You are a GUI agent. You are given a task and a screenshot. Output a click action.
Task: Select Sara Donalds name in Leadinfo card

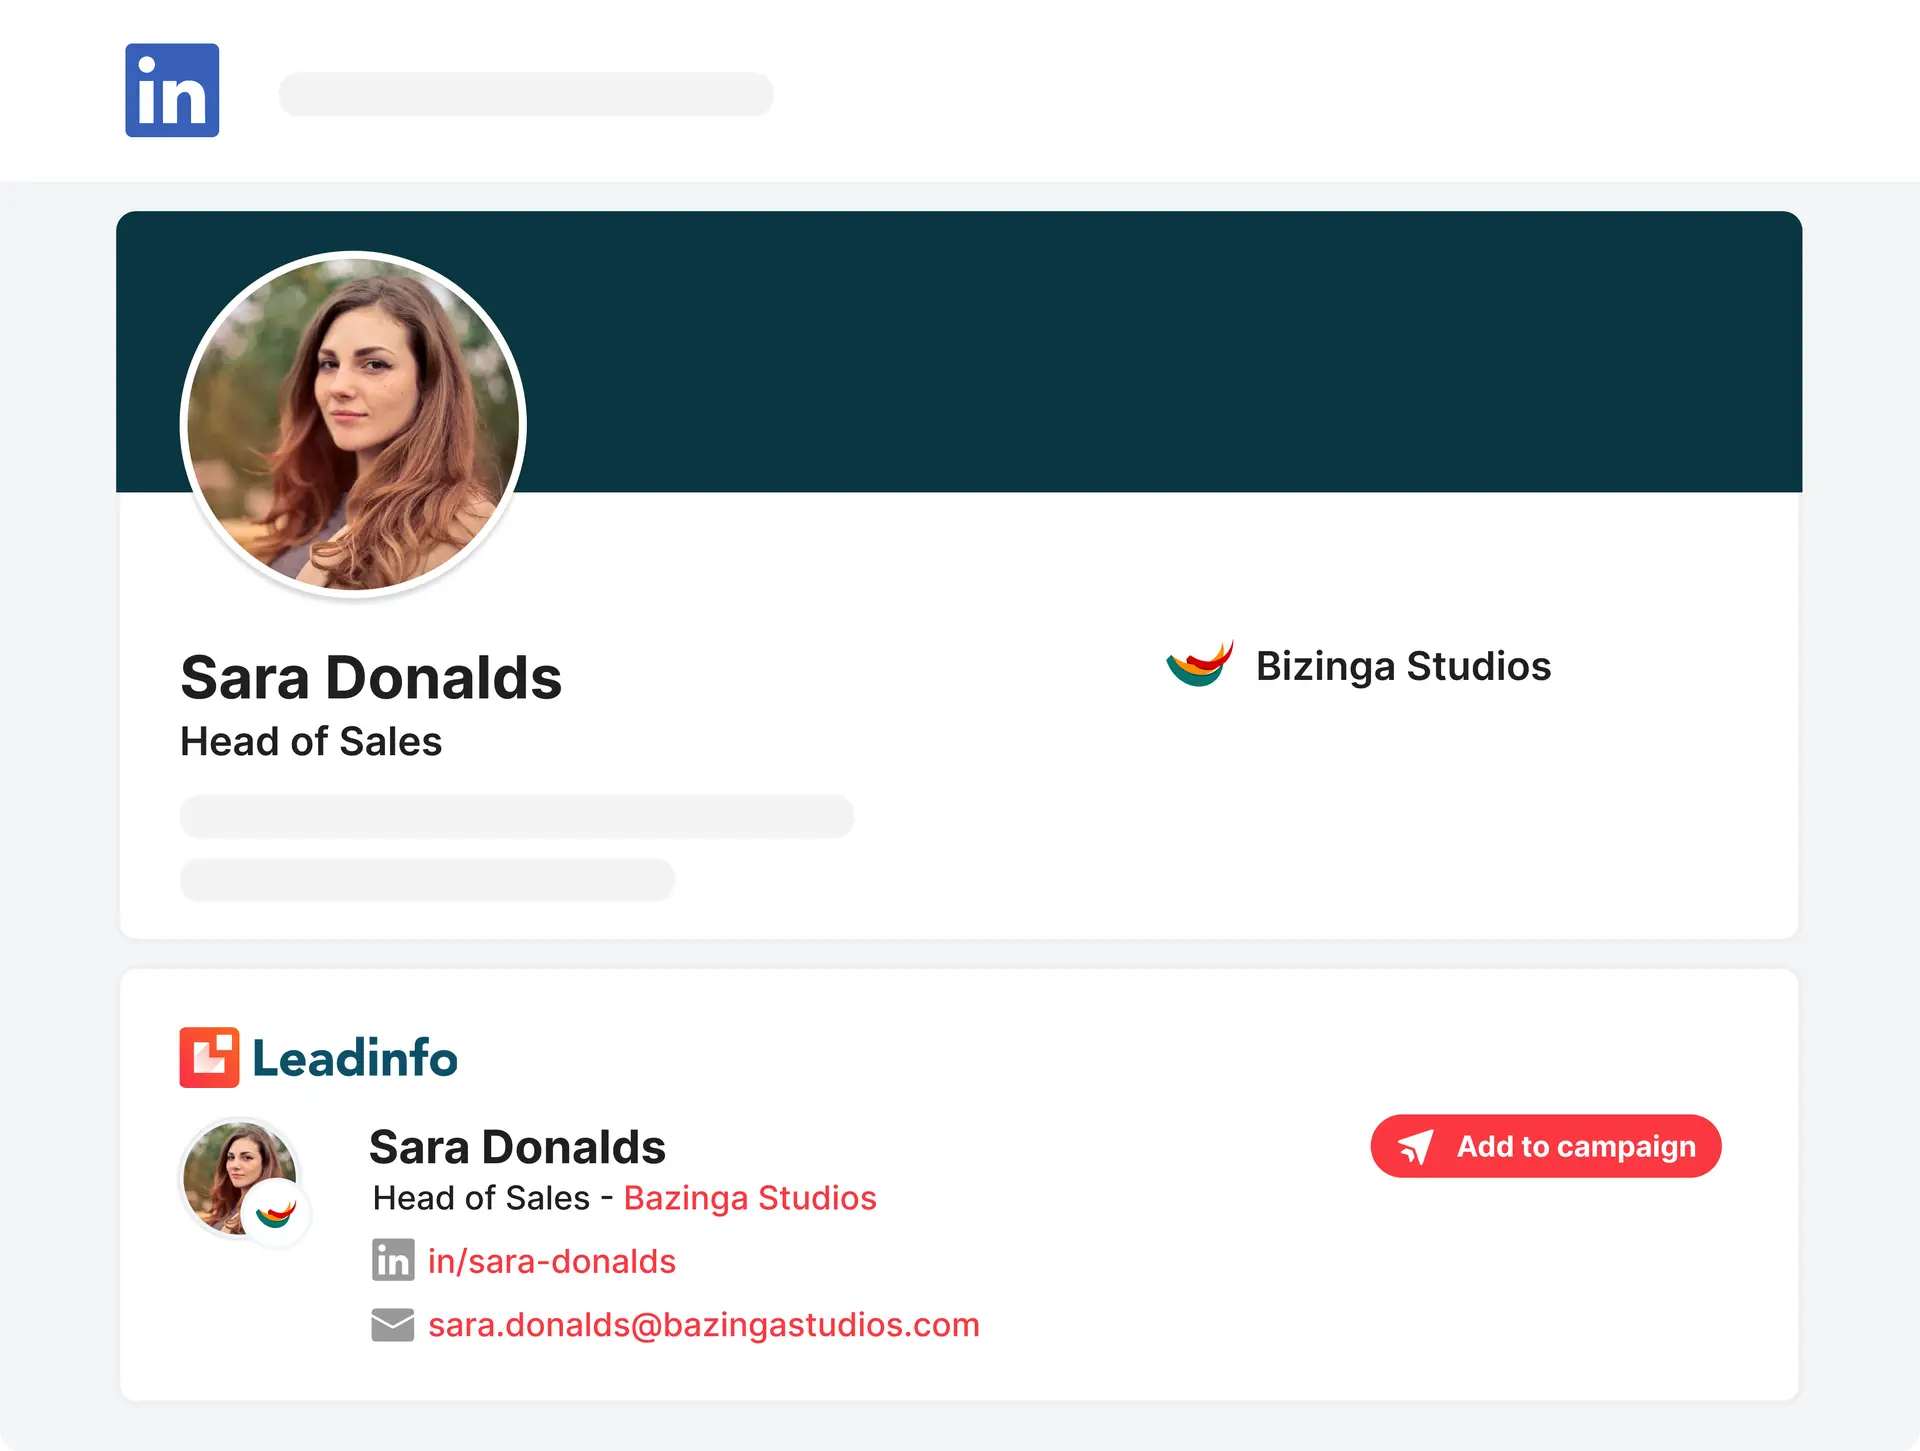point(517,1147)
